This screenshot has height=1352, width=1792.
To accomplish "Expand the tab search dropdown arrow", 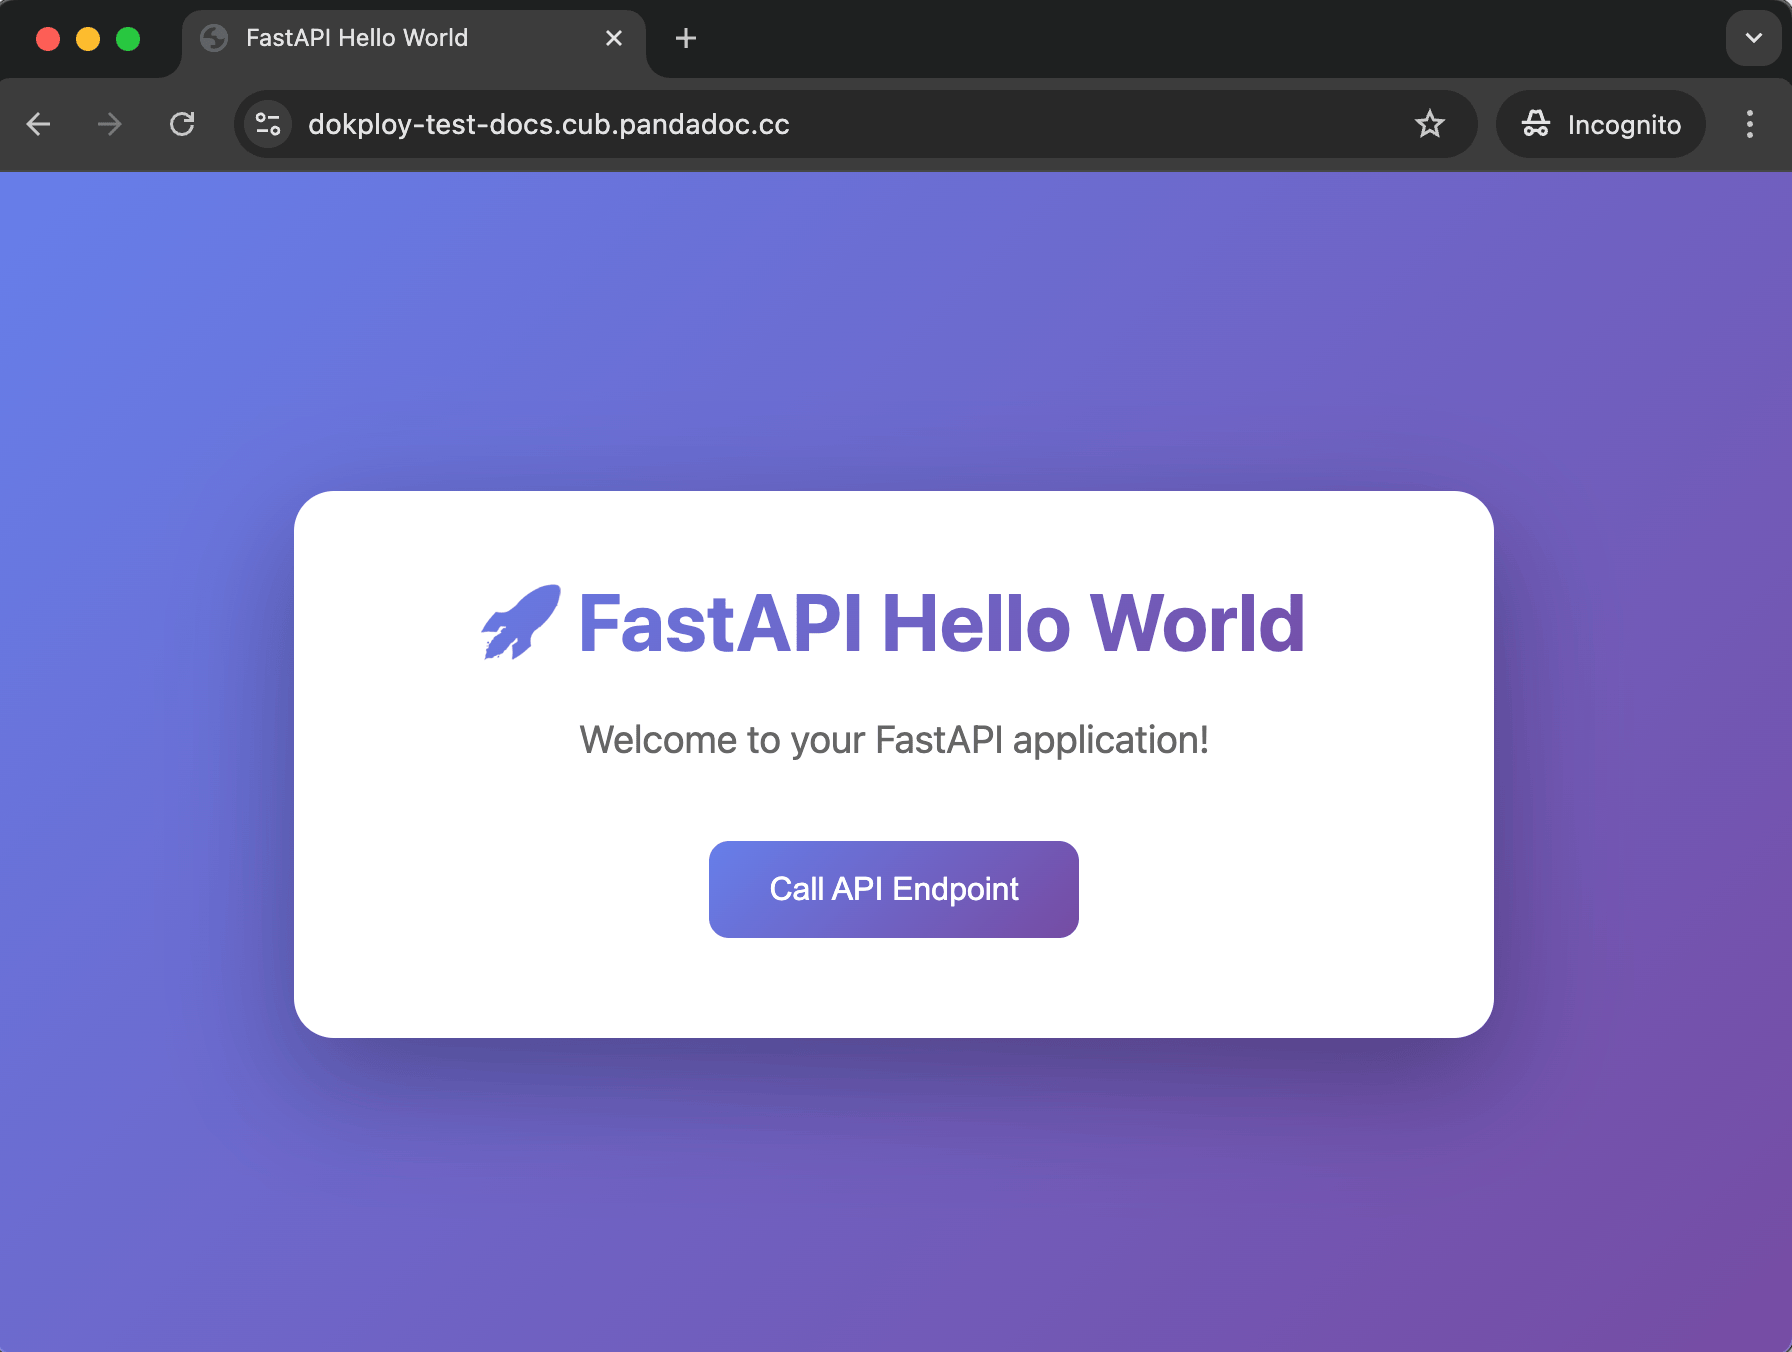I will 1754,38.
